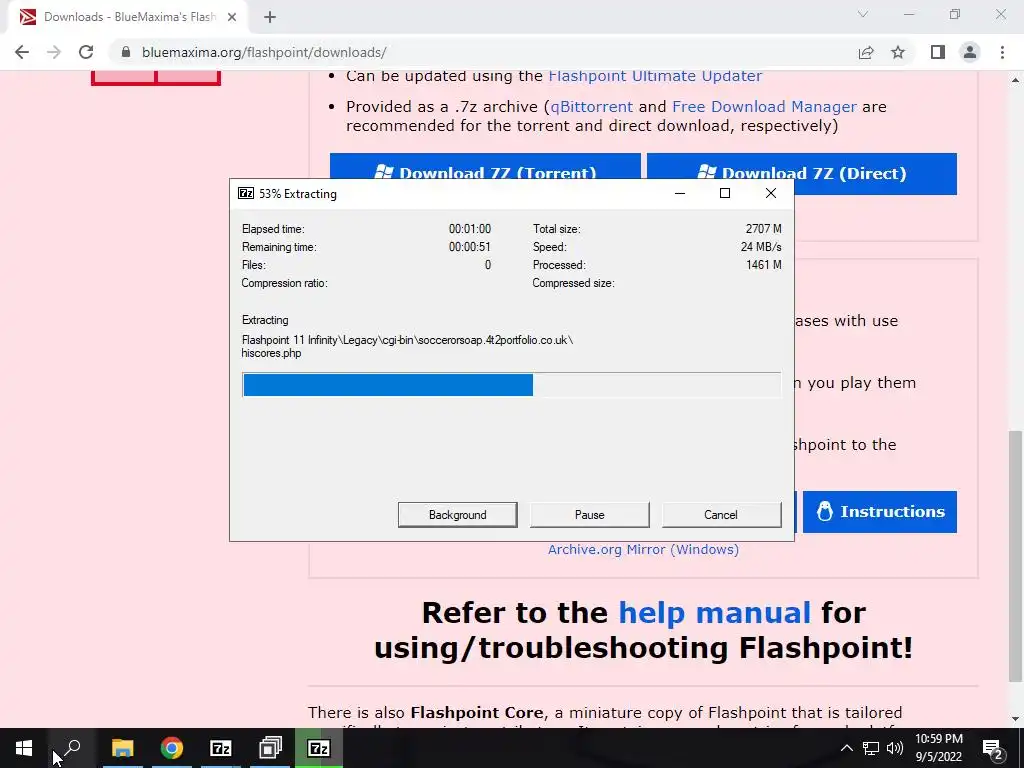
Task: Open the Free Download Manager link
Action: [764, 106]
